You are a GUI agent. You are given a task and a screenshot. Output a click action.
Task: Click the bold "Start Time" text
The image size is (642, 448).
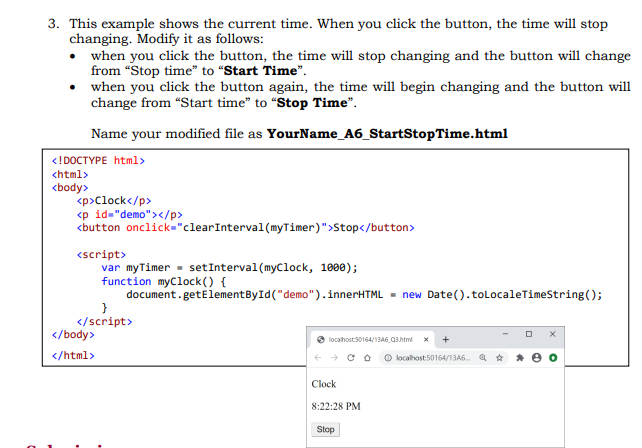[x=260, y=70]
